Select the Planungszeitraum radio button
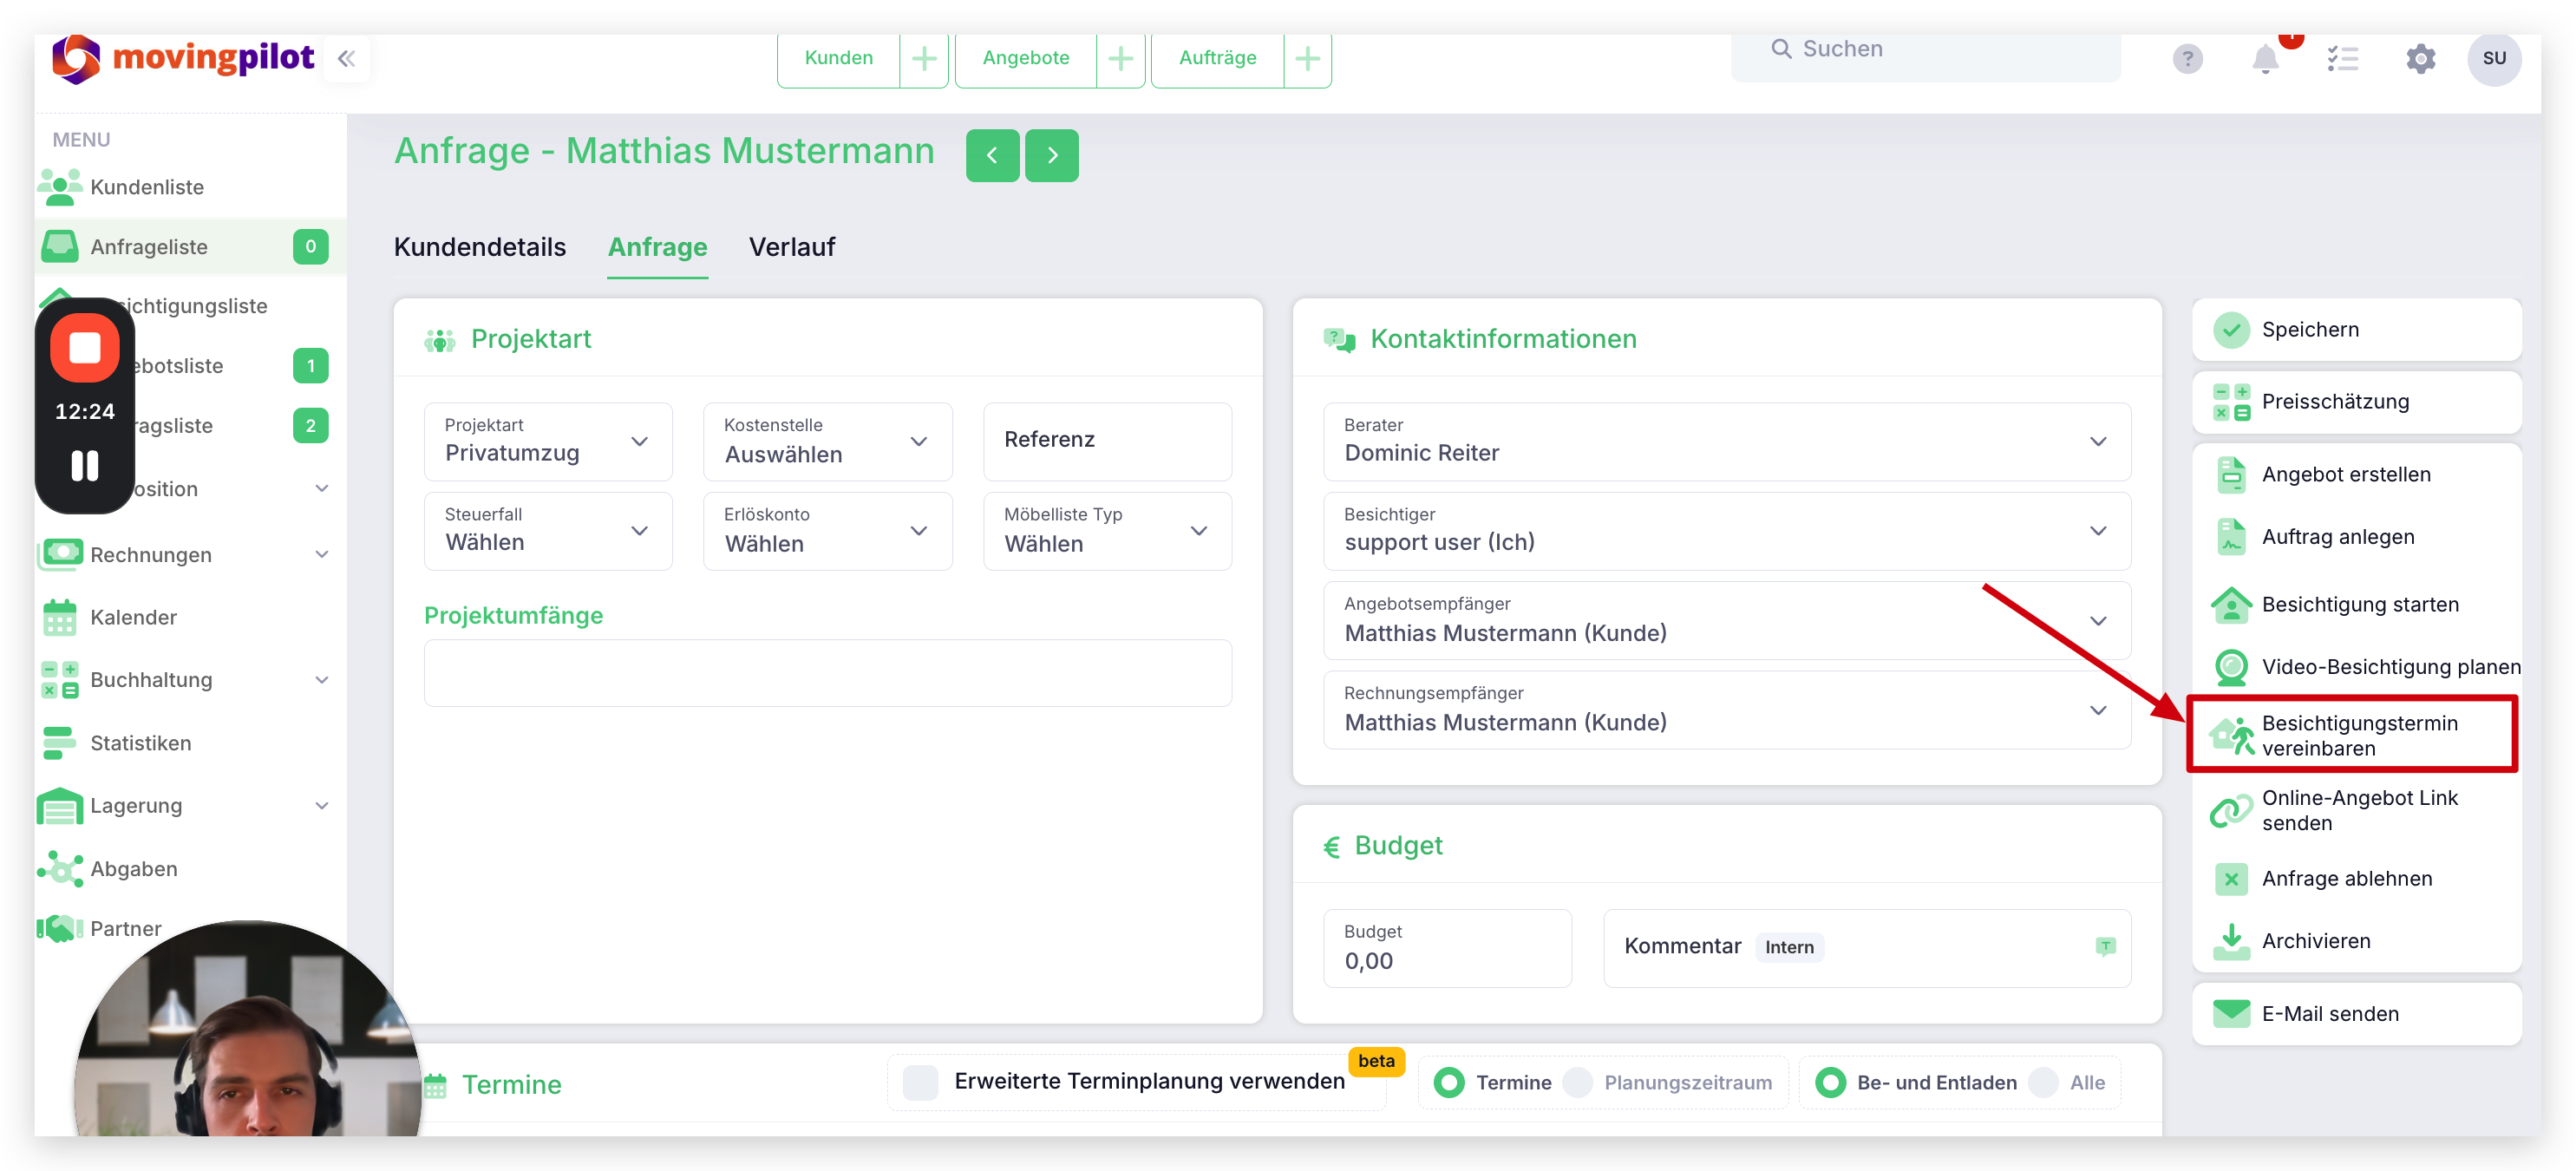 point(1577,1082)
